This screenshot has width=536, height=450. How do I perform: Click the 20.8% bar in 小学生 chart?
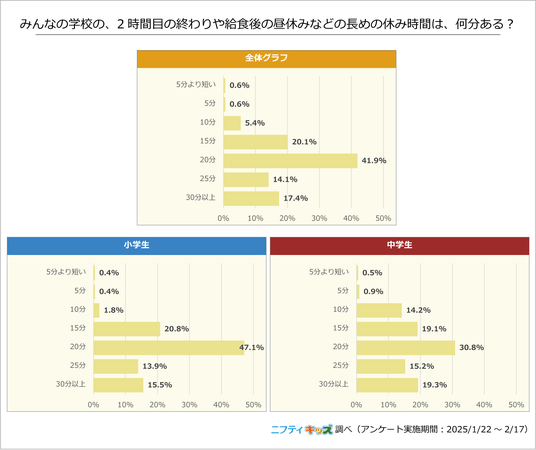pyautogui.click(x=127, y=329)
